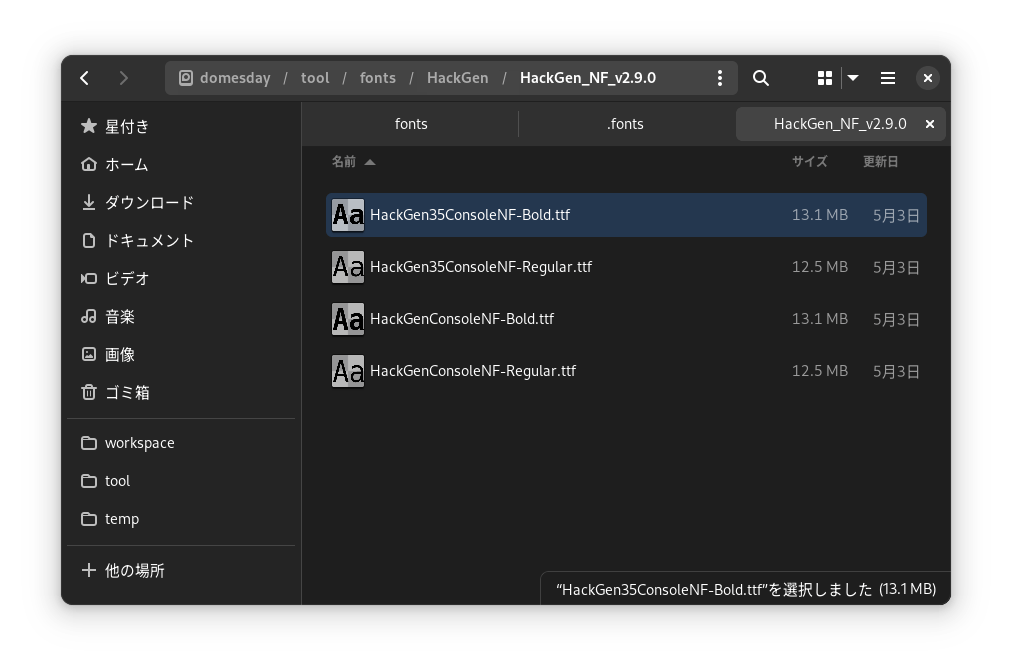Screen dimensions: 1012x672
Task: Open 音楽 in the sidebar
Action: click(181, 316)
